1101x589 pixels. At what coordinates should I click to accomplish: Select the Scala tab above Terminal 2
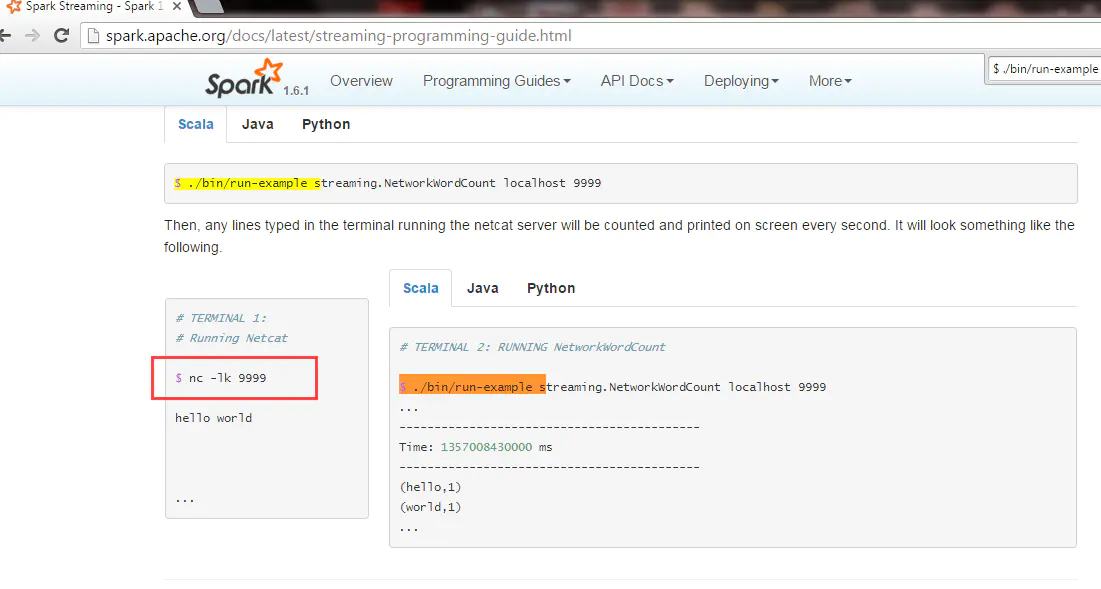pos(420,288)
